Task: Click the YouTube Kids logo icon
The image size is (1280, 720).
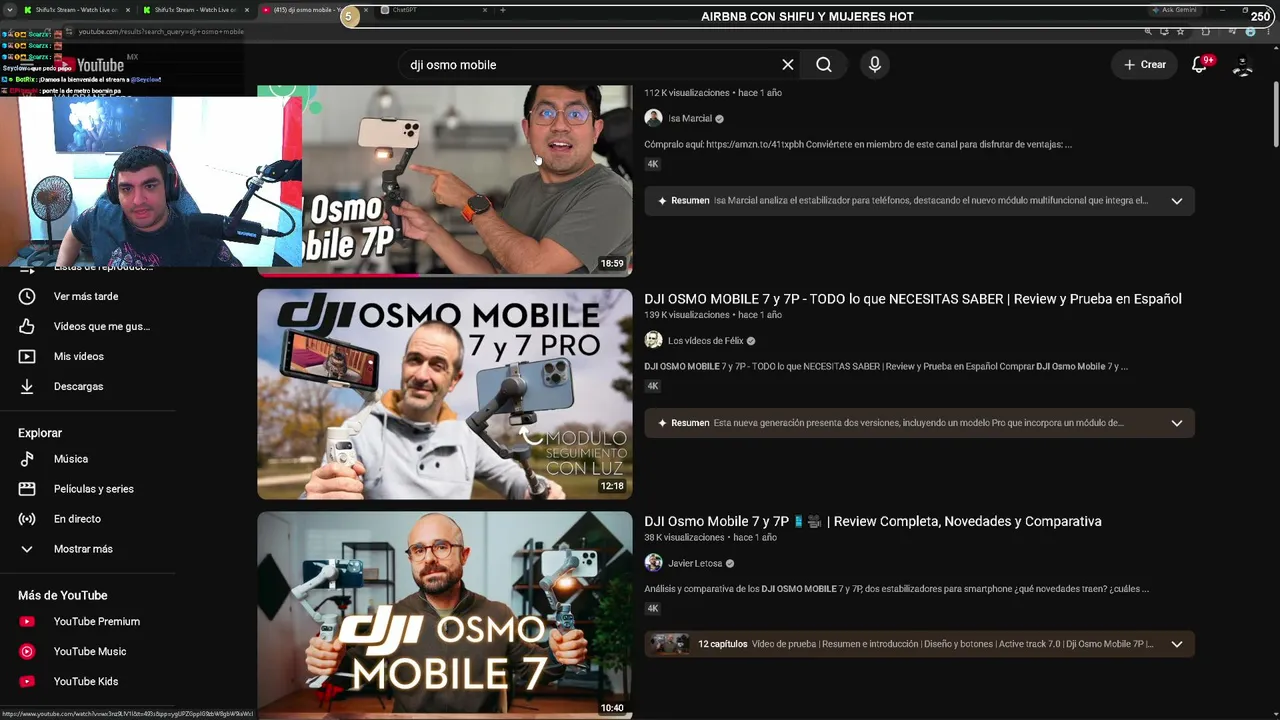Action: pos(27,682)
